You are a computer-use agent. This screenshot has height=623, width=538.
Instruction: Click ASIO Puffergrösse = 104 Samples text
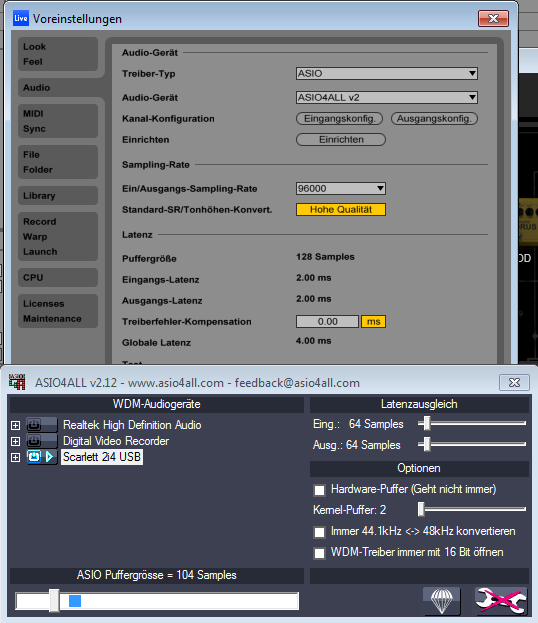(x=157, y=575)
